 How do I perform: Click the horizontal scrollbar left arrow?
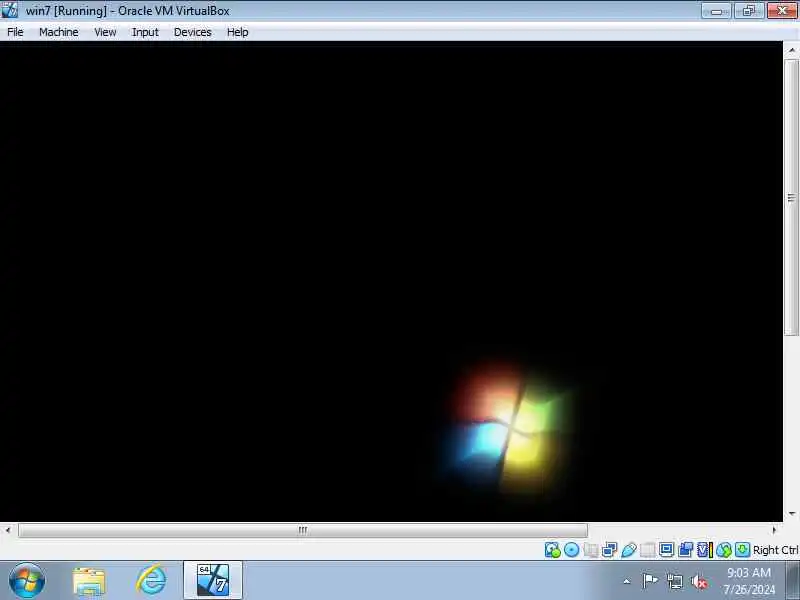pos(8,530)
